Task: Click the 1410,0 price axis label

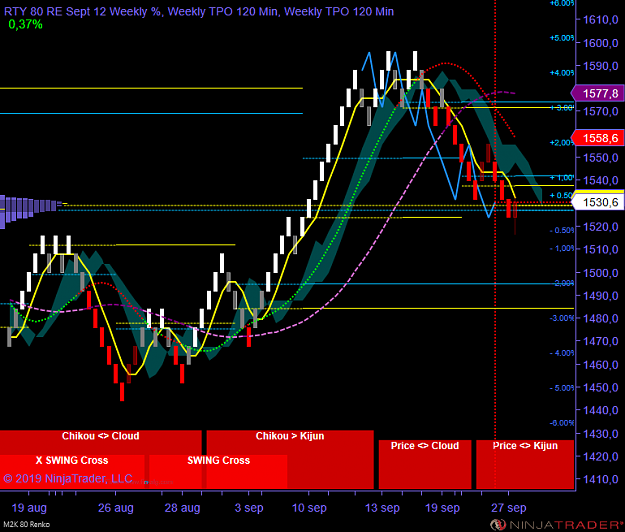Action: (x=600, y=479)
